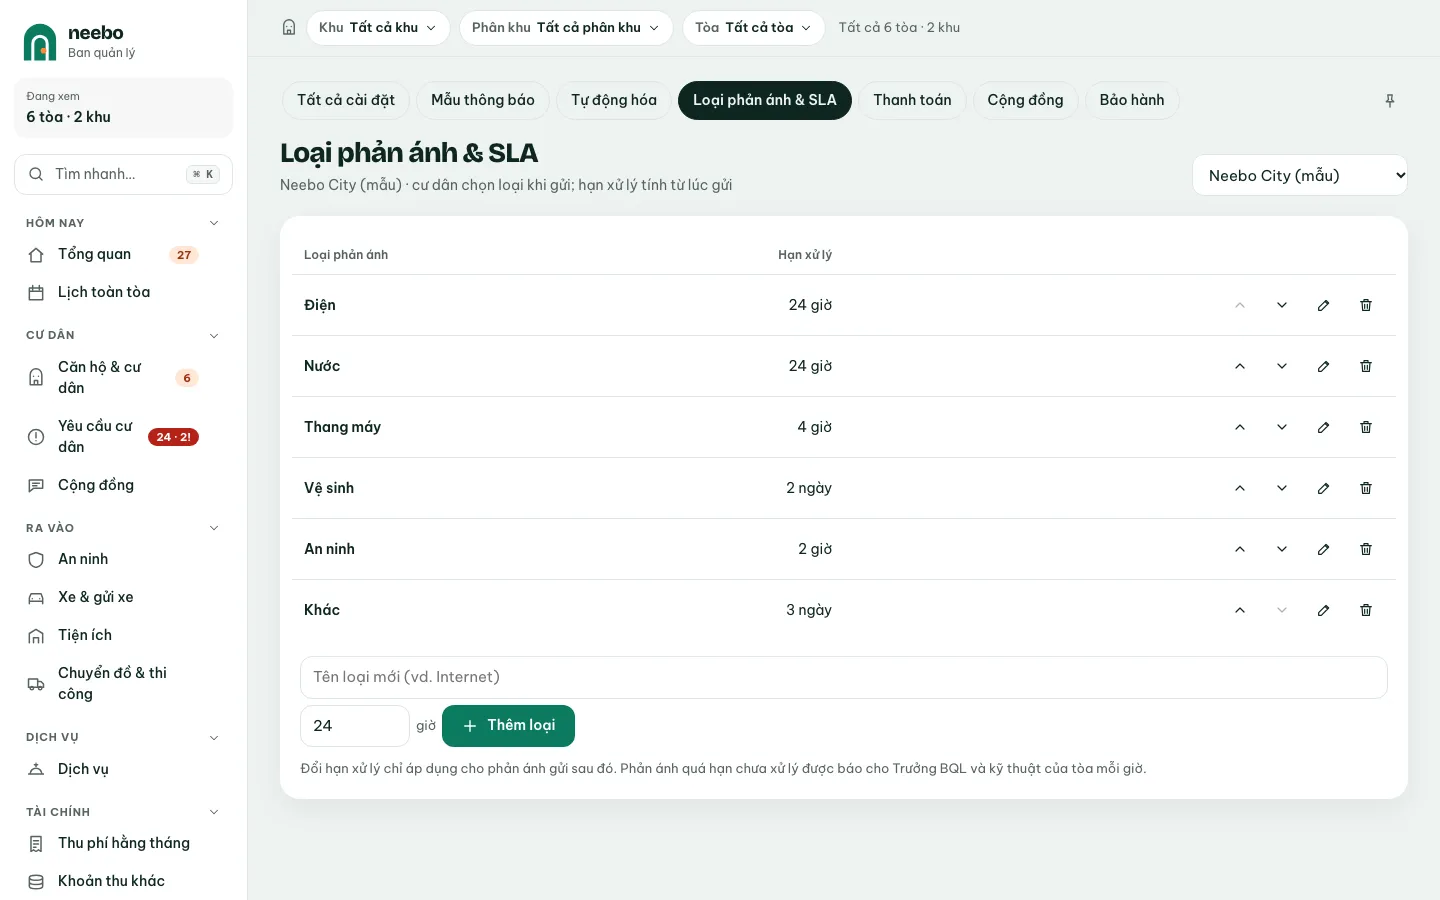Screen dimensions: 1440x900
Task: Click trash icon for An ninh row
Action: (1366, 549)
